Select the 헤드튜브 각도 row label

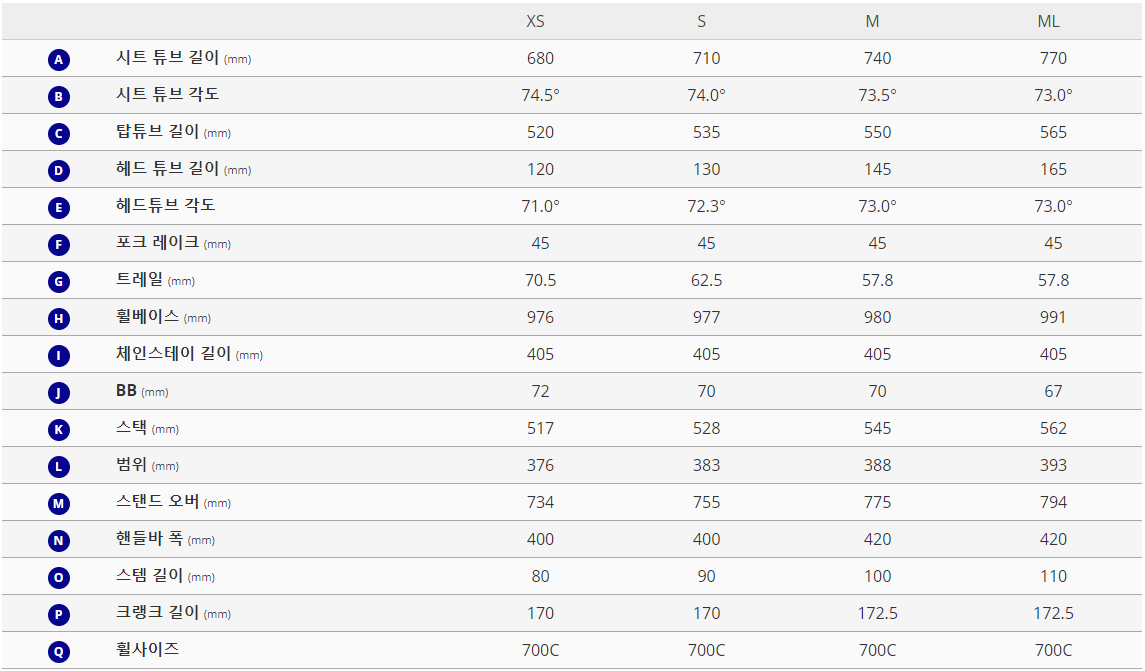point(165,206)
